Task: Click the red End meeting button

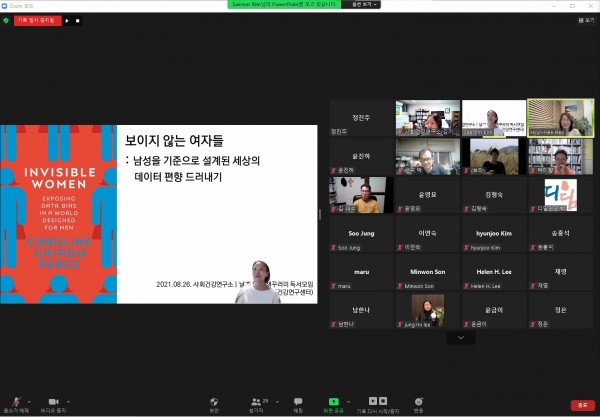Action: [582, 405]
